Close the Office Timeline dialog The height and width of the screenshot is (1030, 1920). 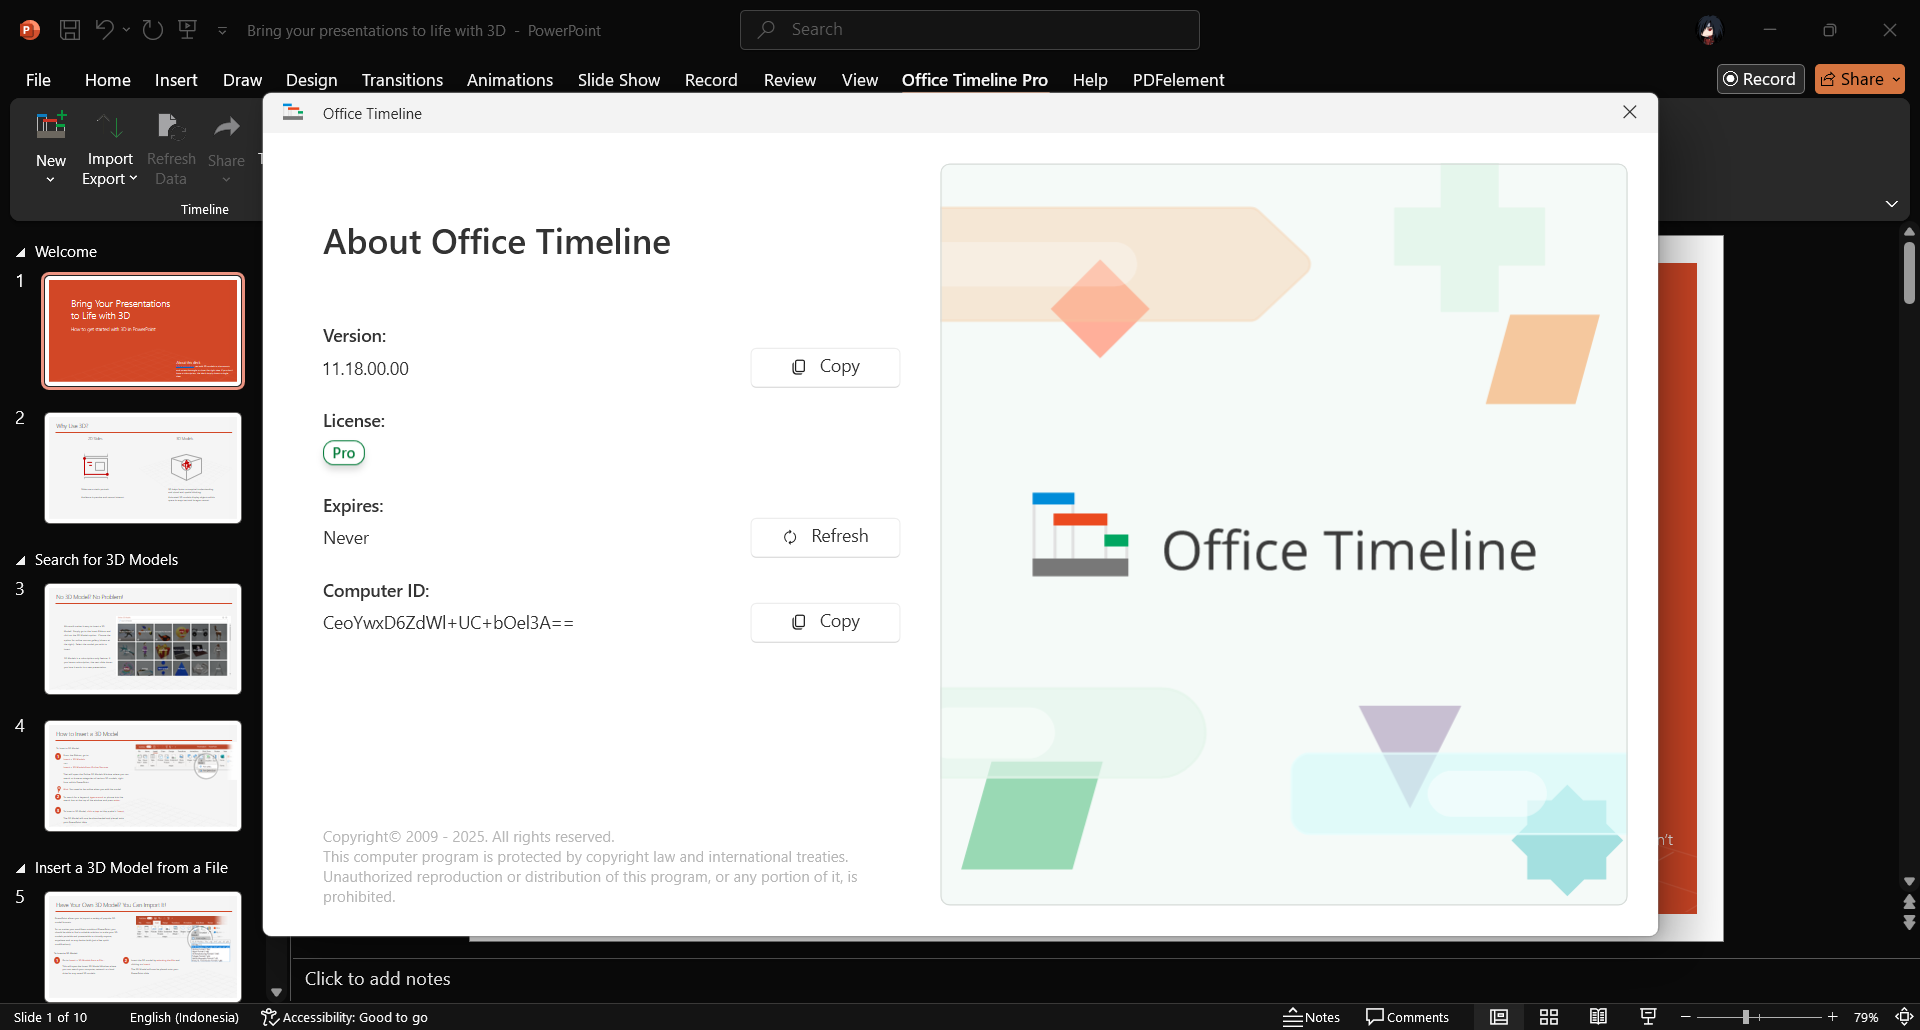[1630, 113]
